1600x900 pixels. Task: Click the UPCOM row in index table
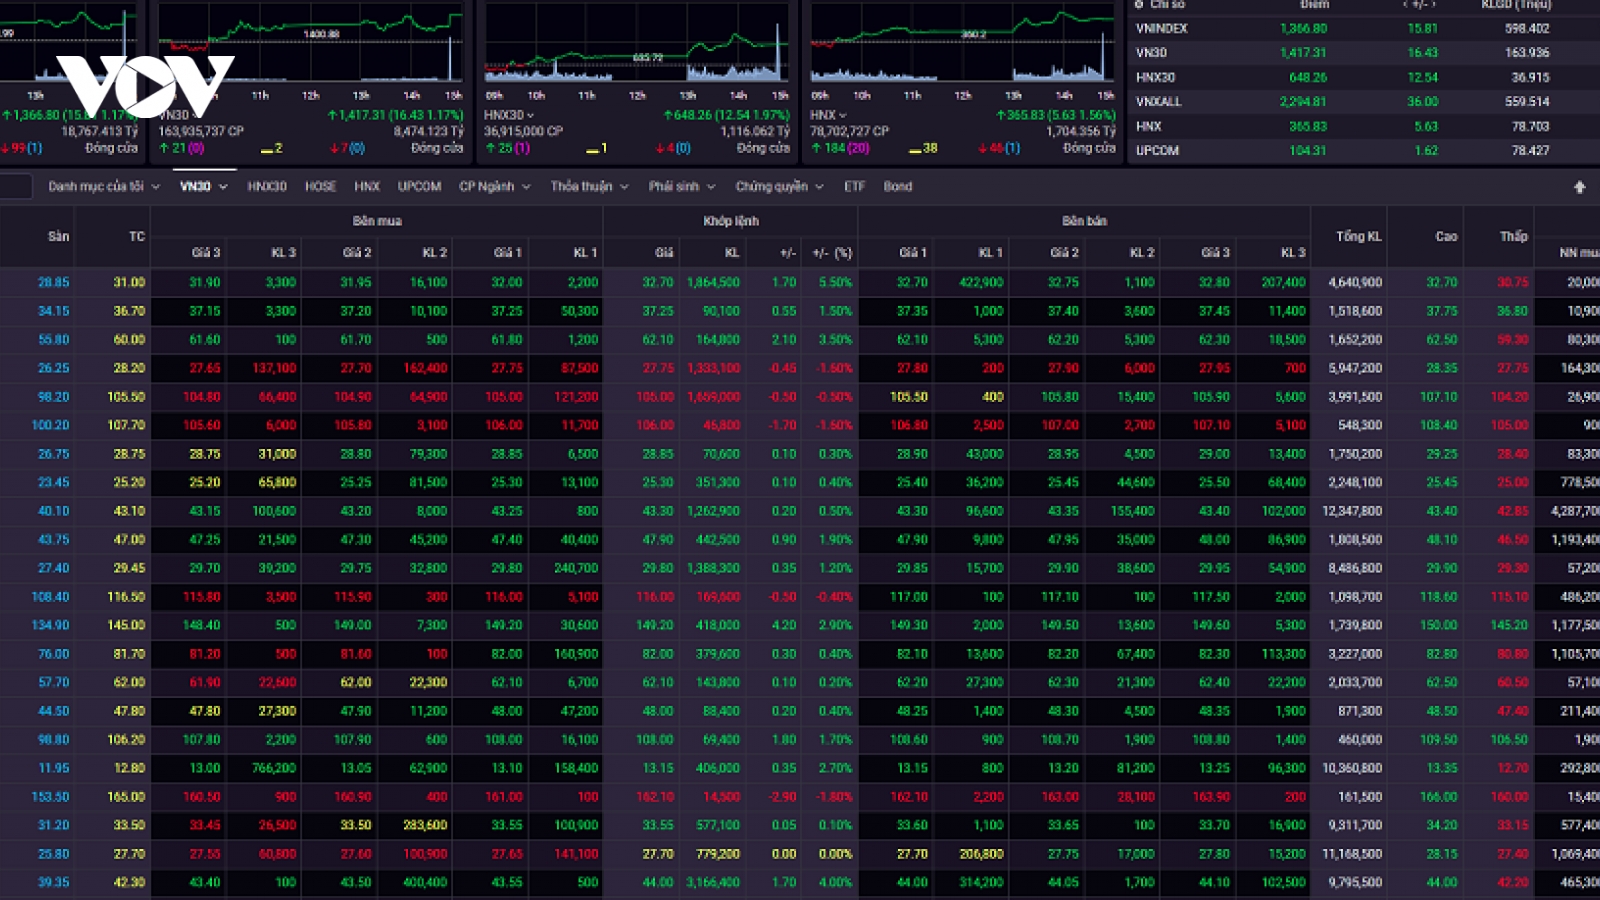(1363, 151)
